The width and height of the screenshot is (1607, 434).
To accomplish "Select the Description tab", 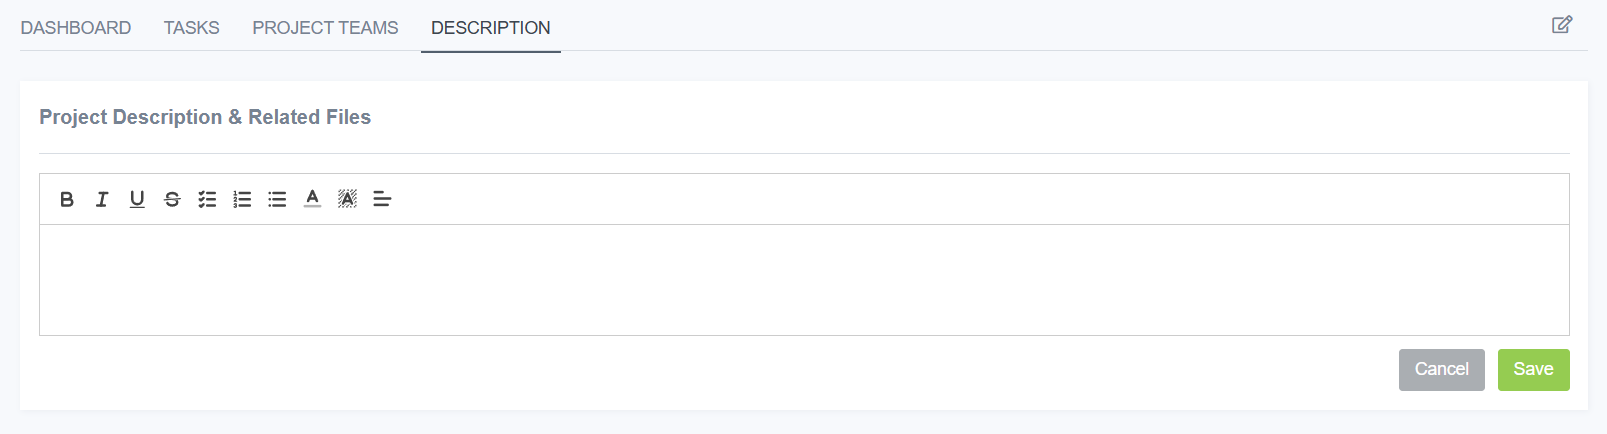I will (491, 28).
